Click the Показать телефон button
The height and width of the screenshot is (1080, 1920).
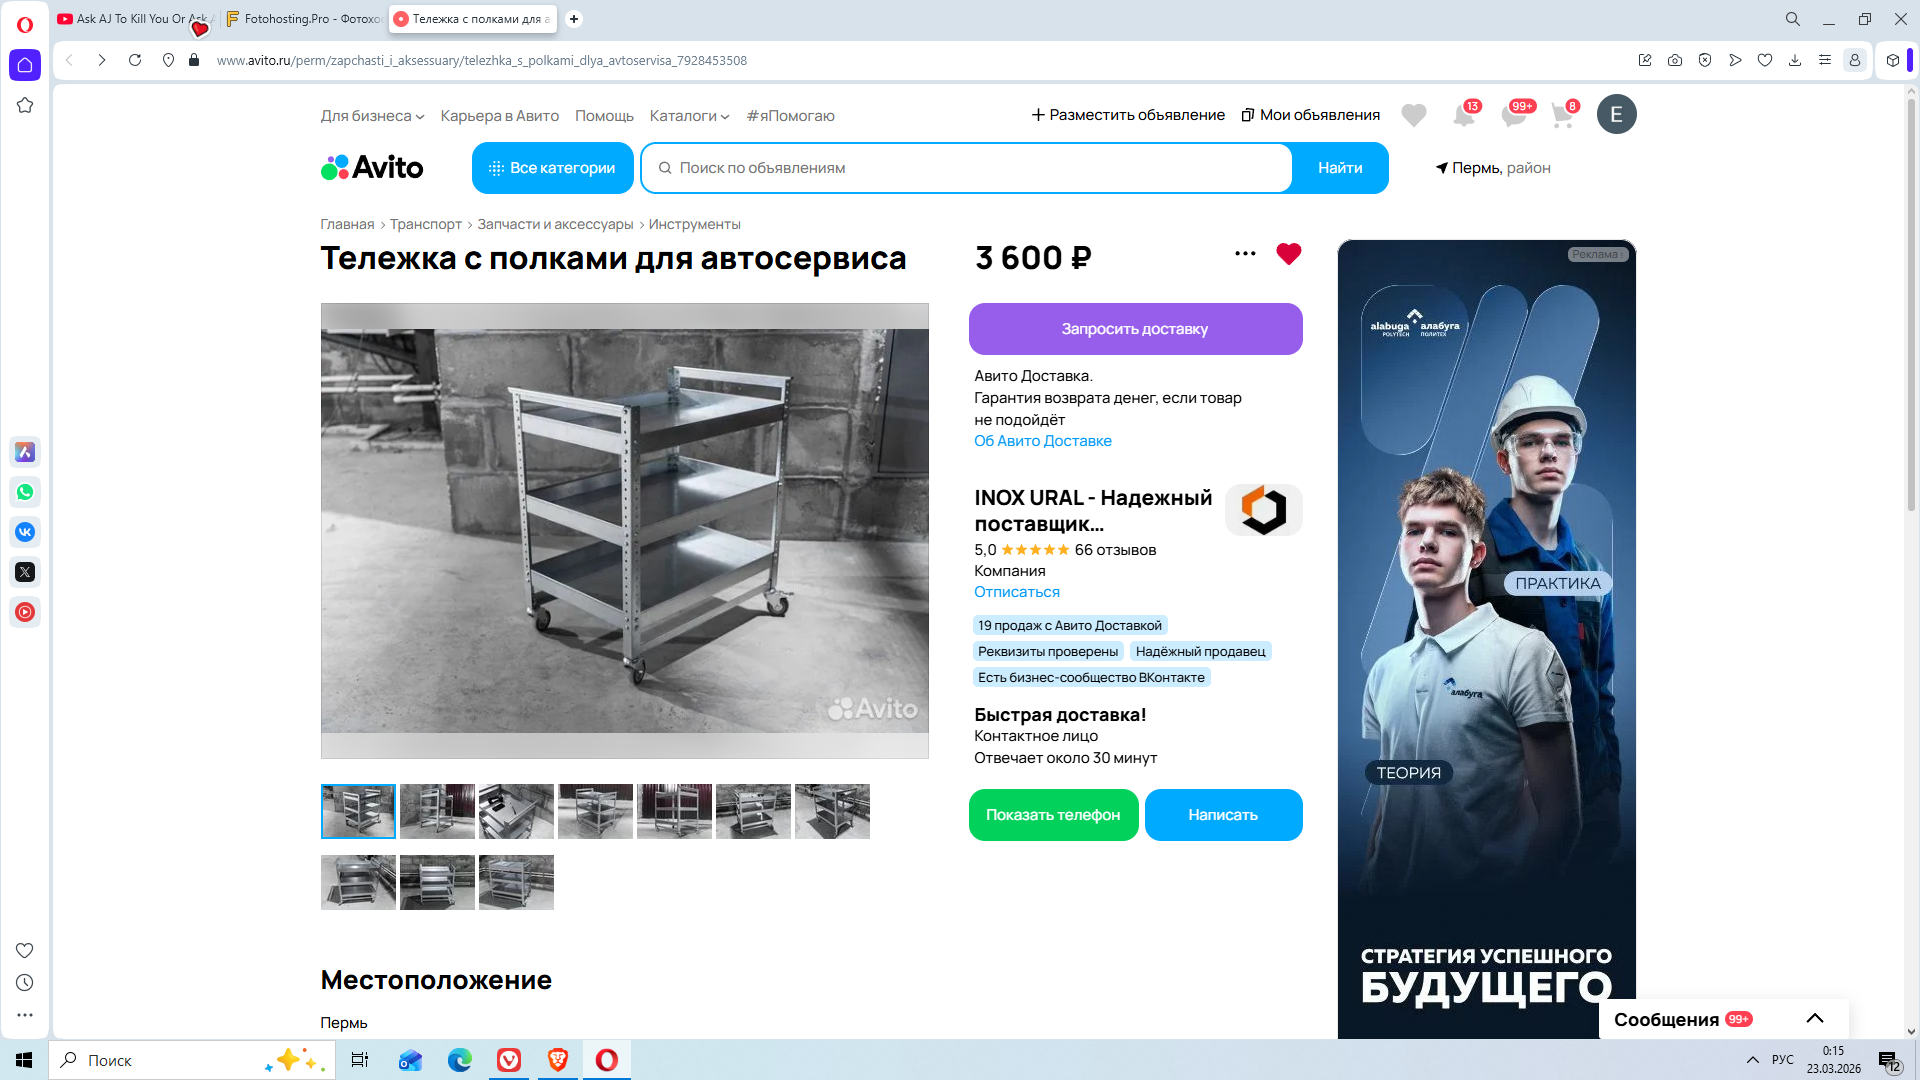[x=1053, y=815]
